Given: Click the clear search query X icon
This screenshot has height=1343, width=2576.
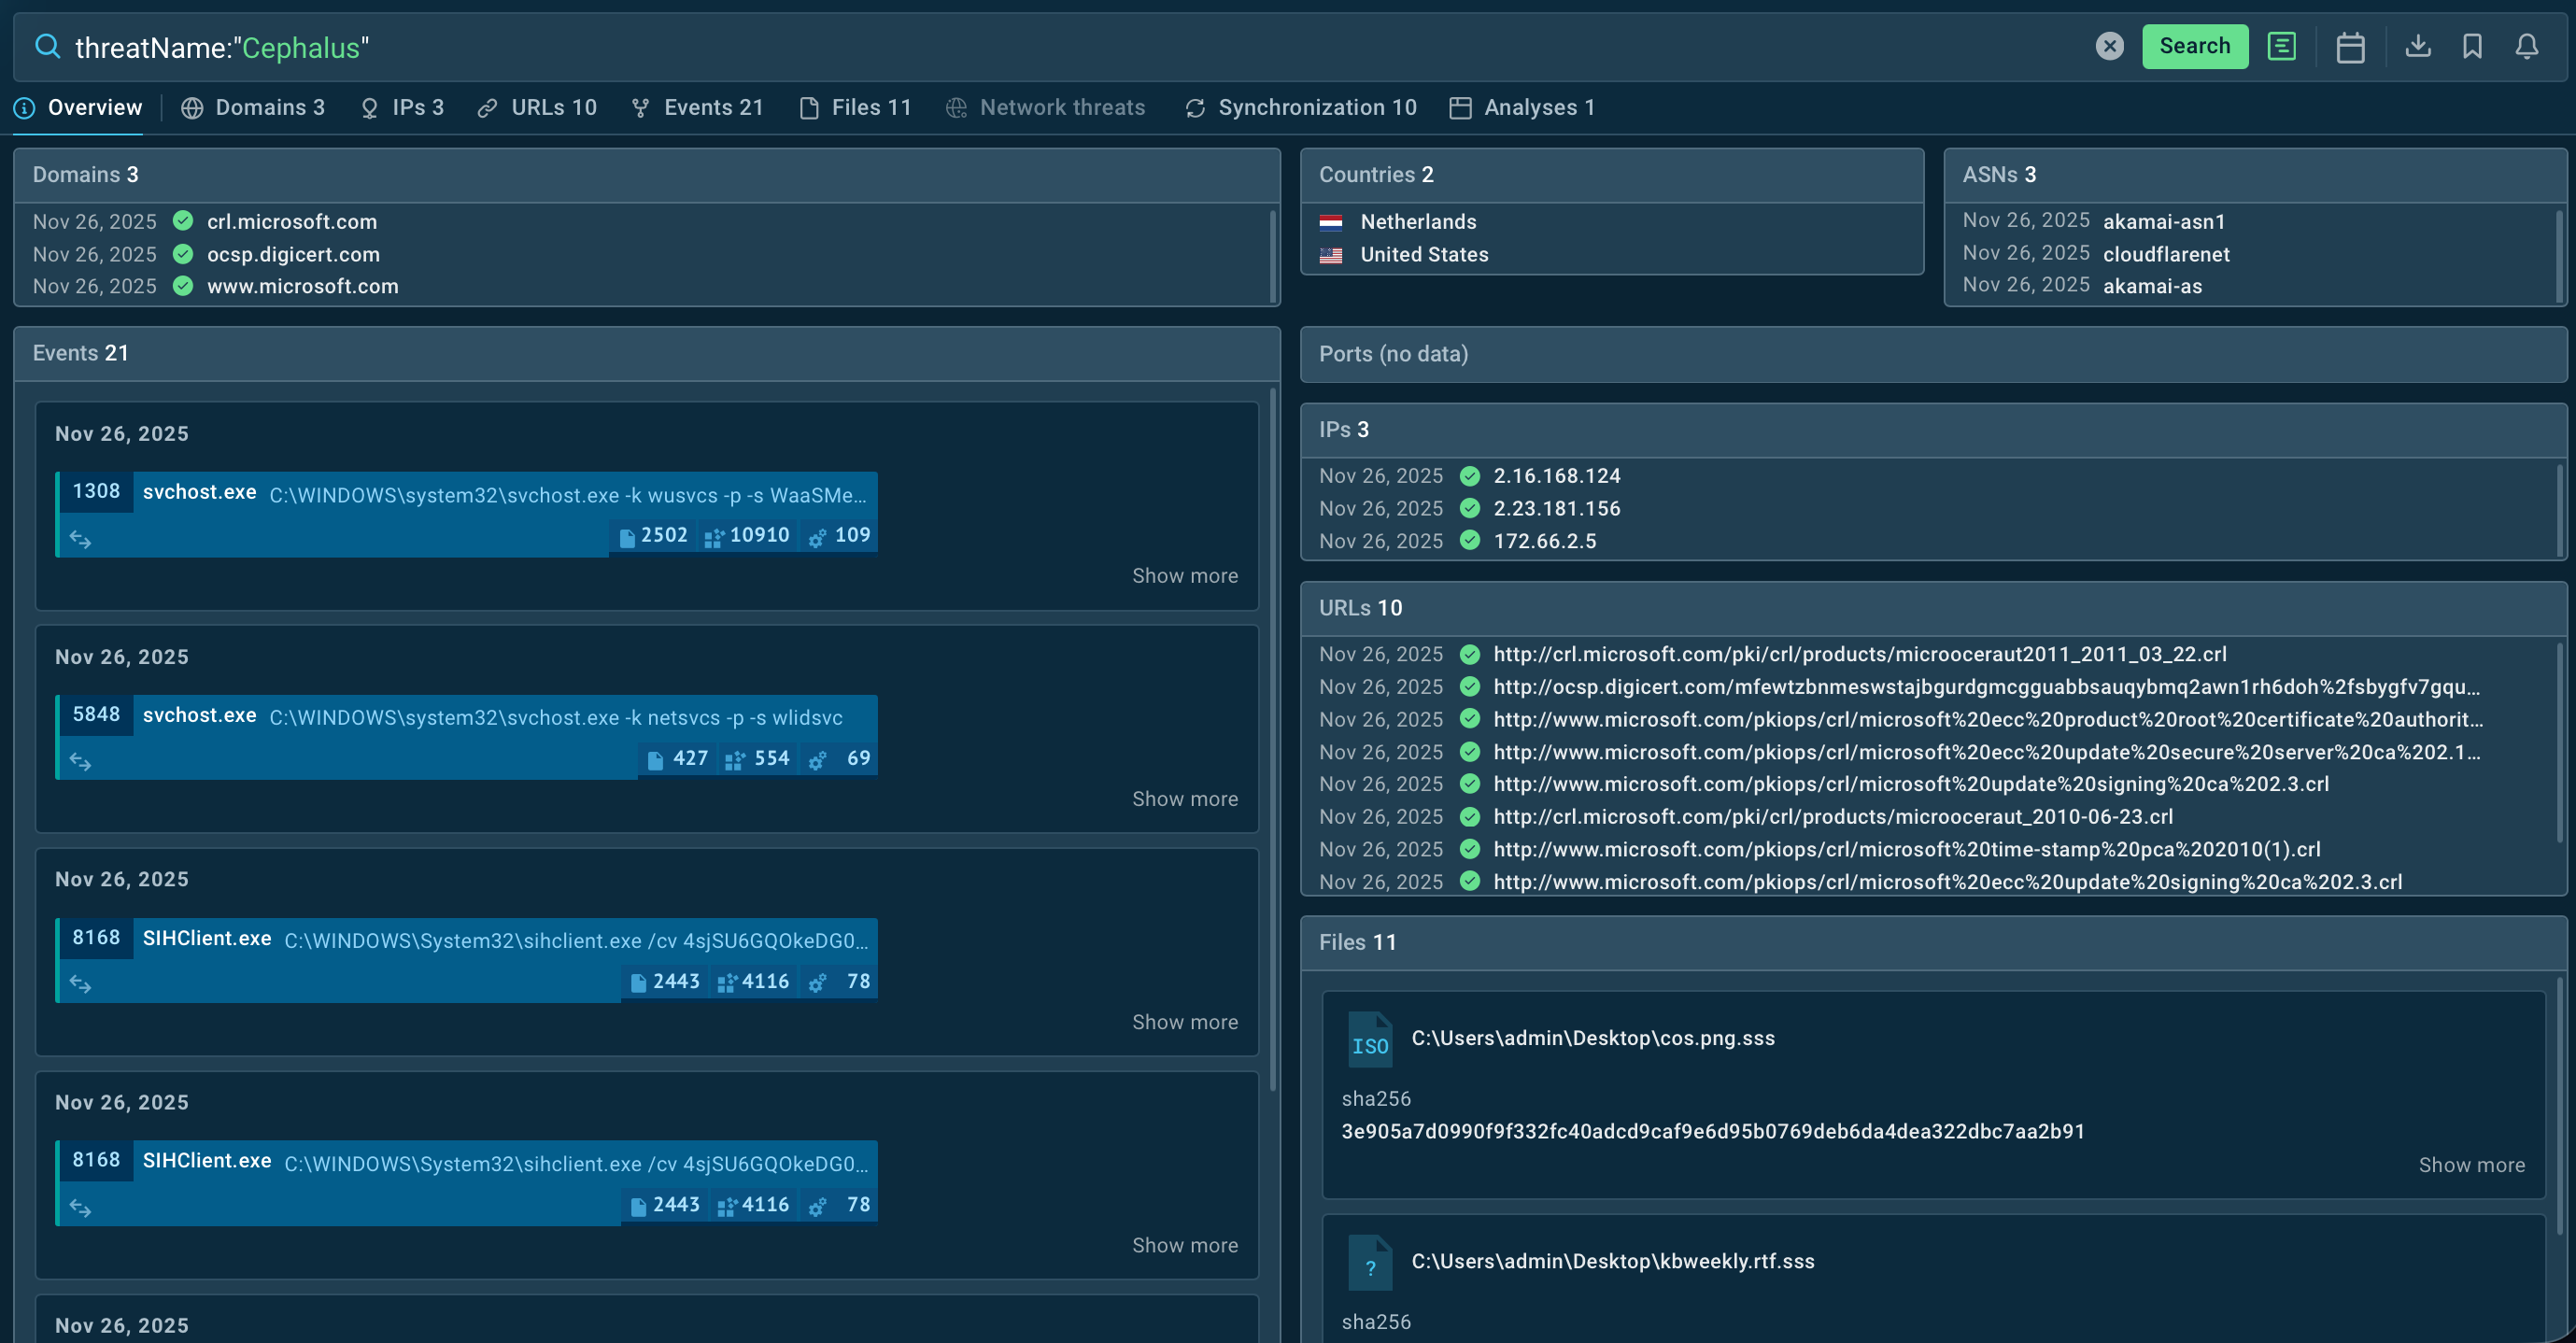Looking at the screenshot, I should [x=2109, y=46].
